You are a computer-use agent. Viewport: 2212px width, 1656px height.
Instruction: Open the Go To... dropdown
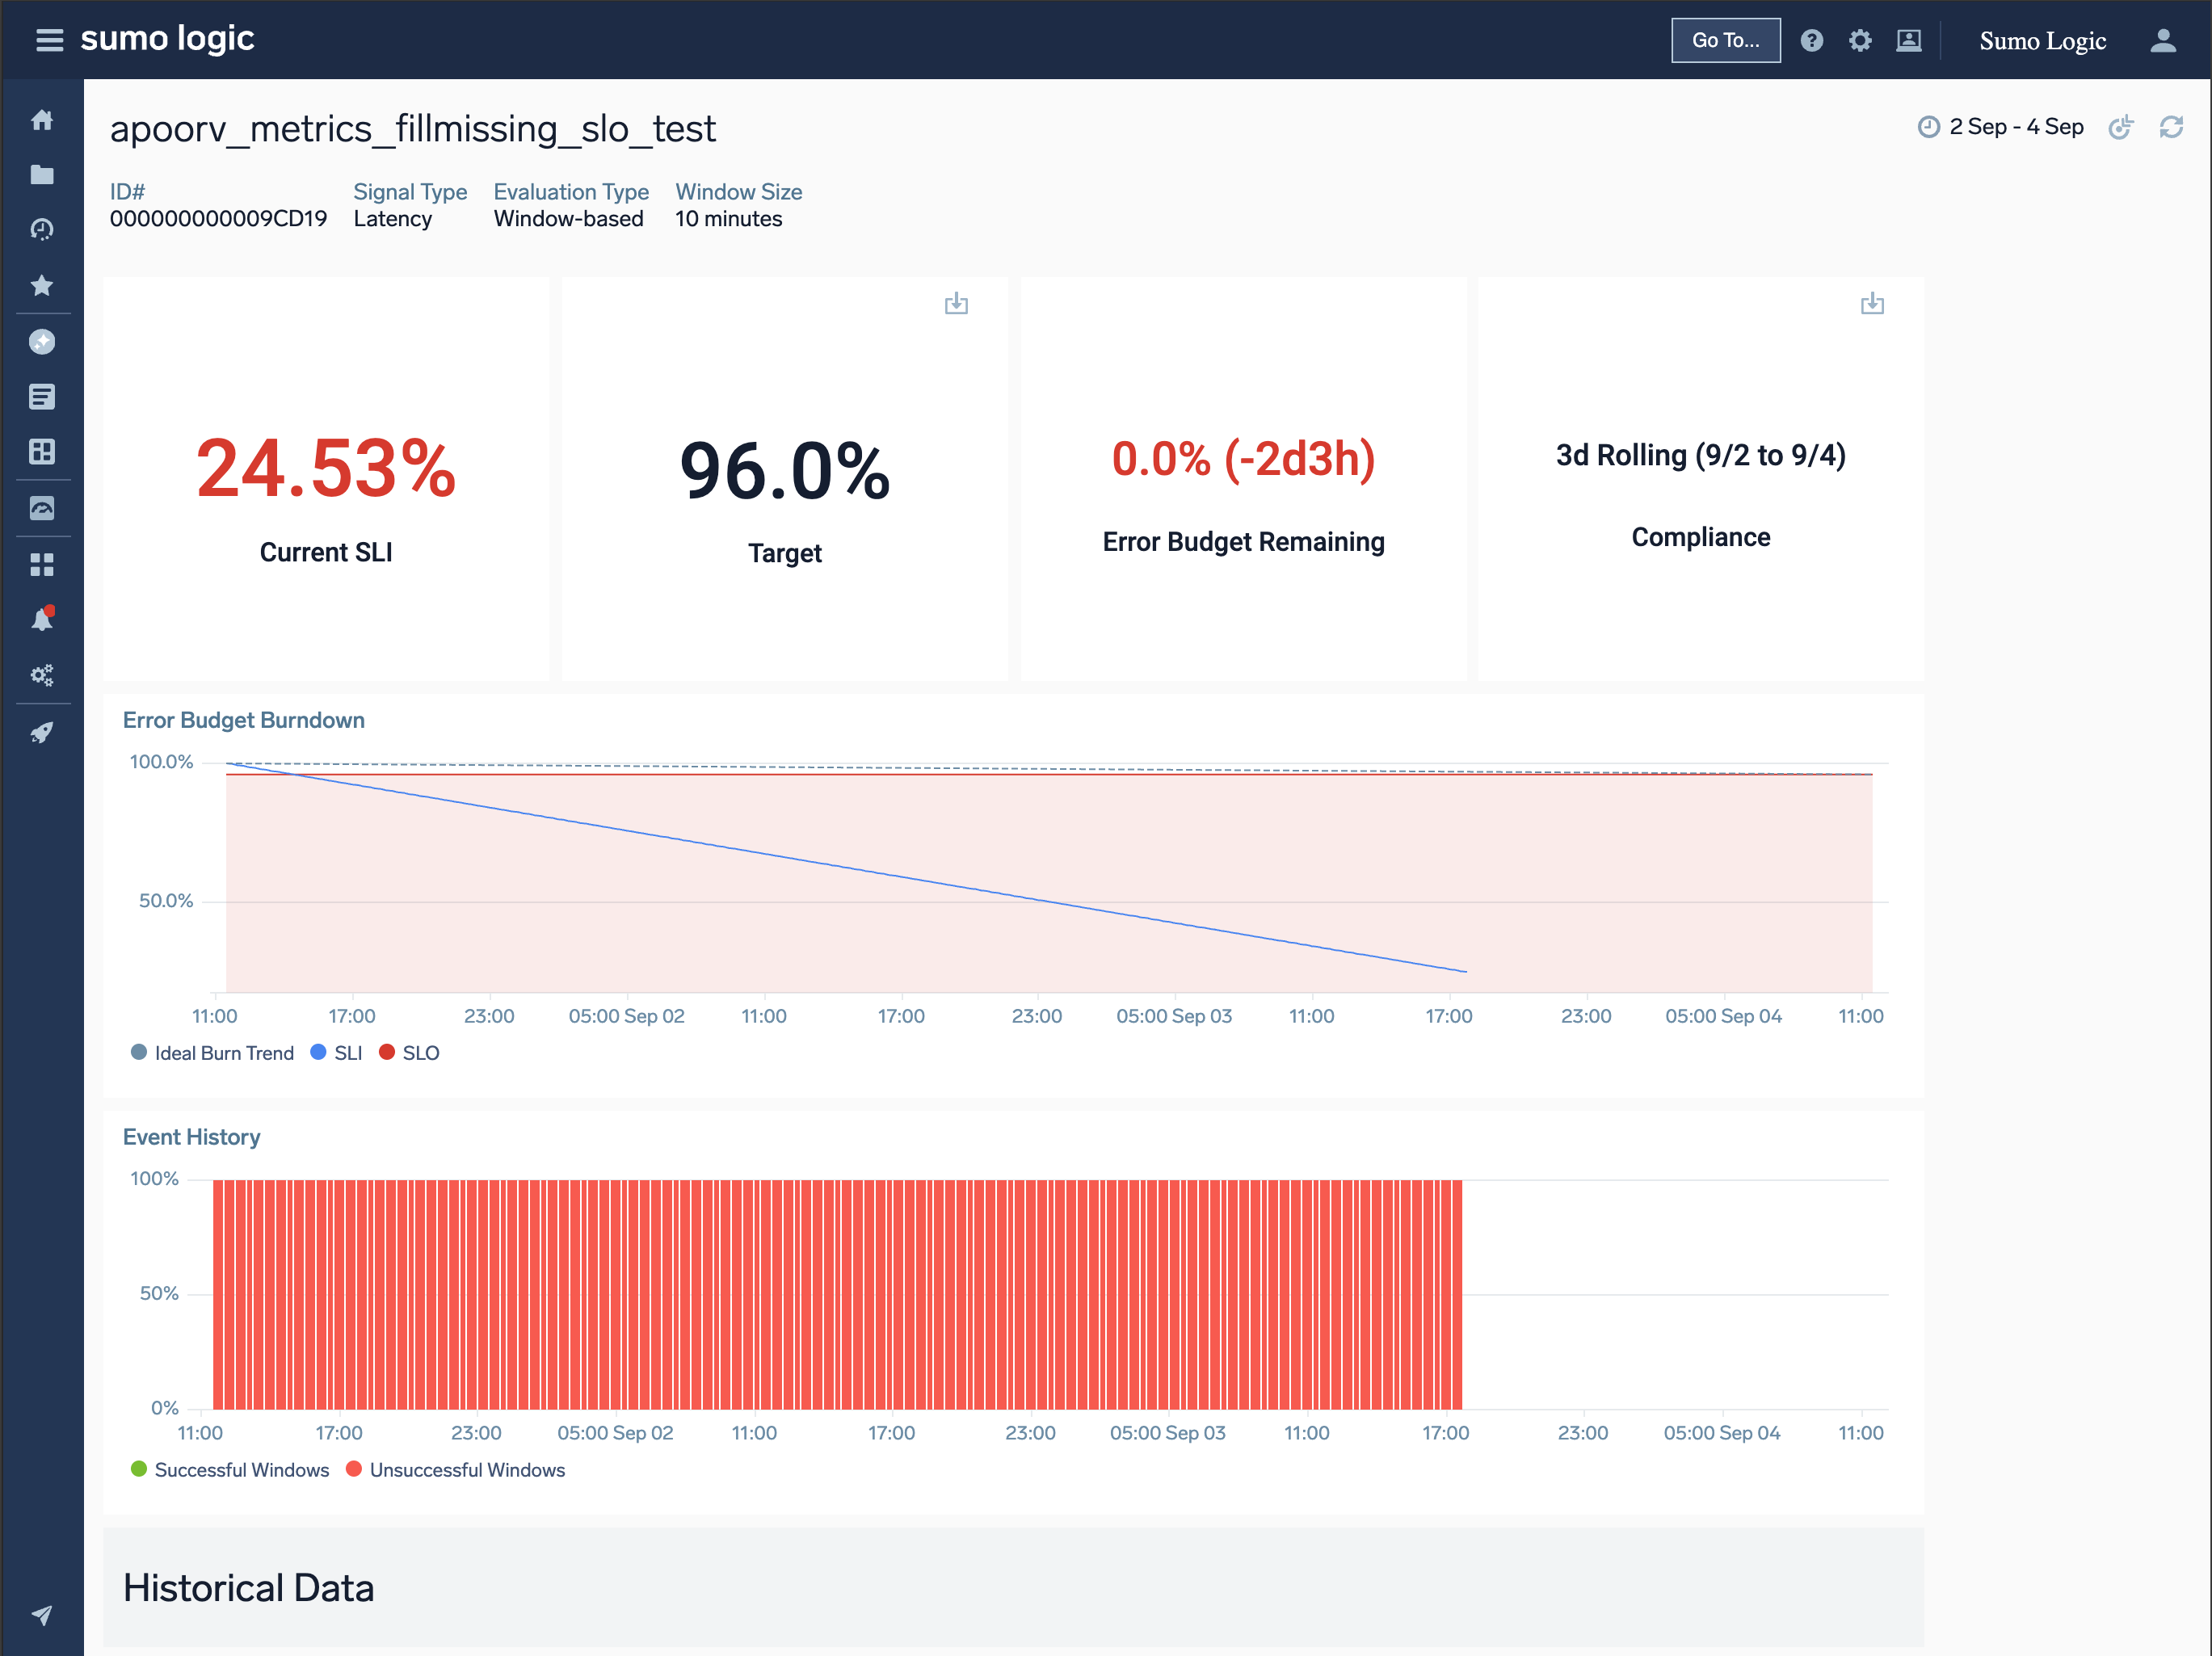[1725, 40]
